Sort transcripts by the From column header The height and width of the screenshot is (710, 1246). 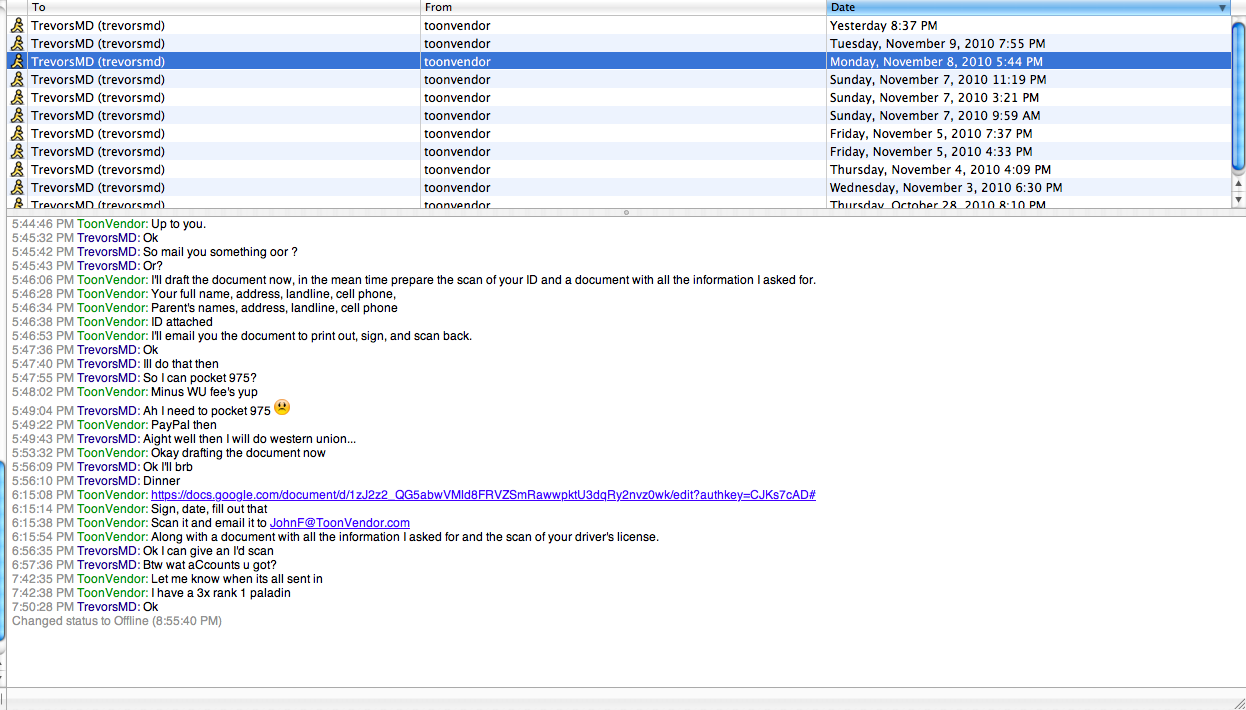pos(624,7)
